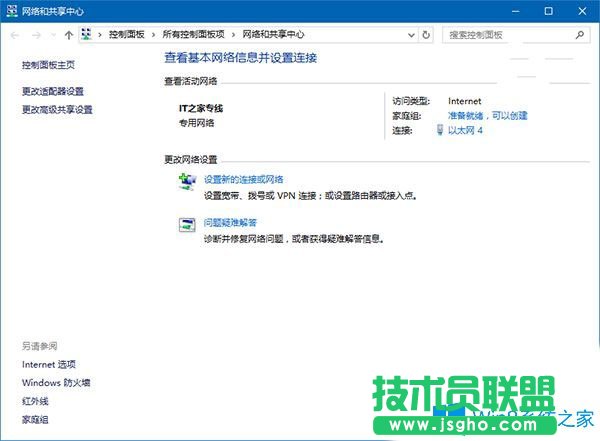The image size is (600, 441).
Task: Open 以太网 4 connection link
Action: (465, 131)
